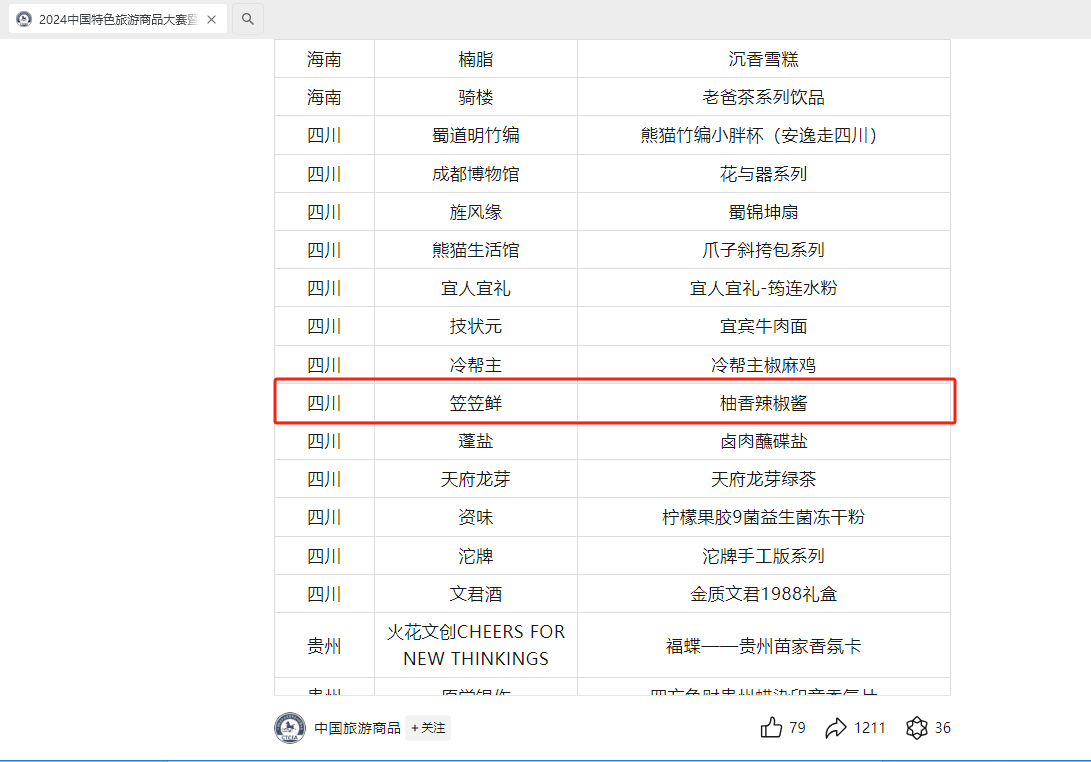Select the cell 宜人宜礼-筠连水粉

(764, 288)
